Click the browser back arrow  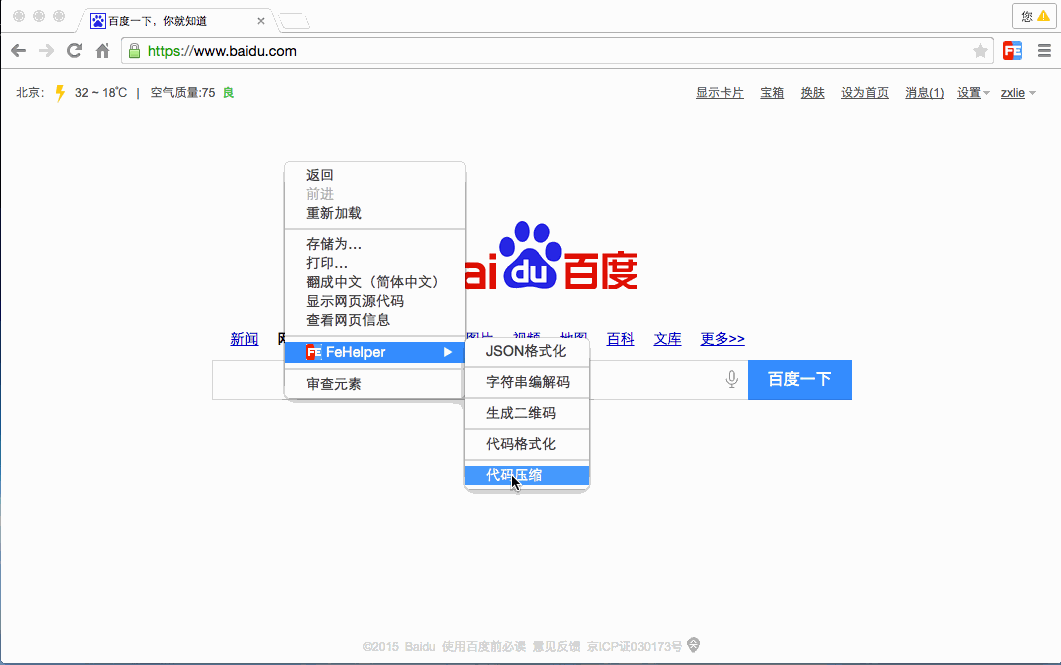19,51
